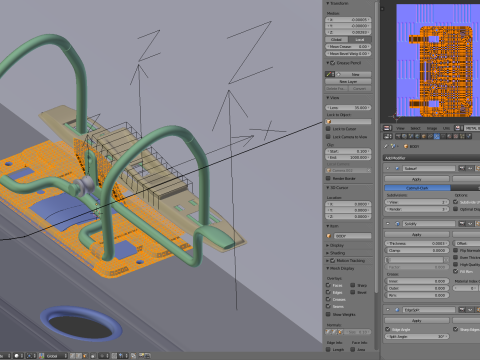Uncheck Fill Rim in Solidify modifier
The width and height of the screenshot is (480, 360).
tap(455, 271)
